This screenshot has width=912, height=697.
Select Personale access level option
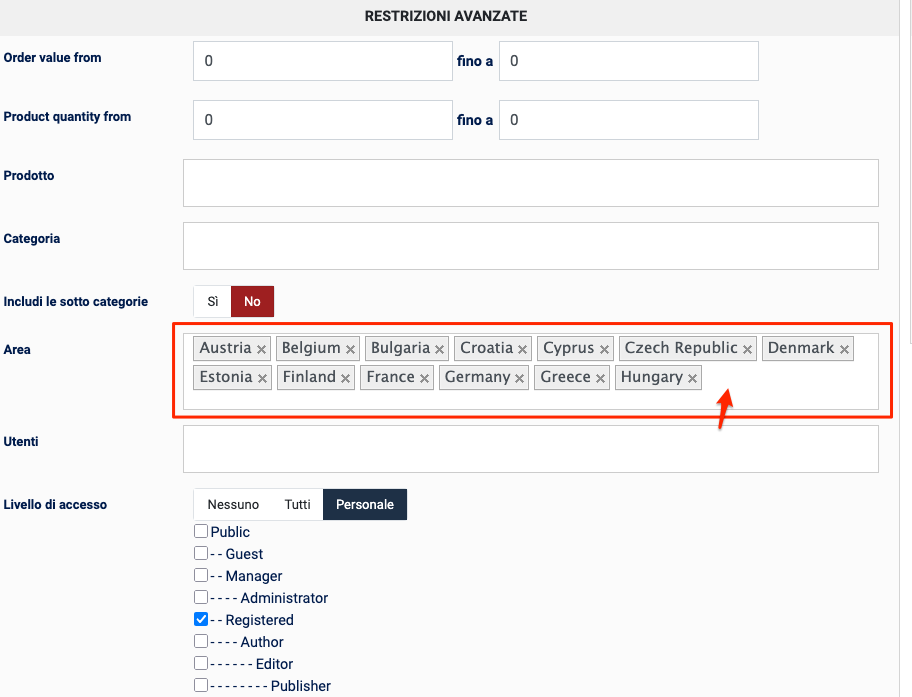[x=365, y=505]
